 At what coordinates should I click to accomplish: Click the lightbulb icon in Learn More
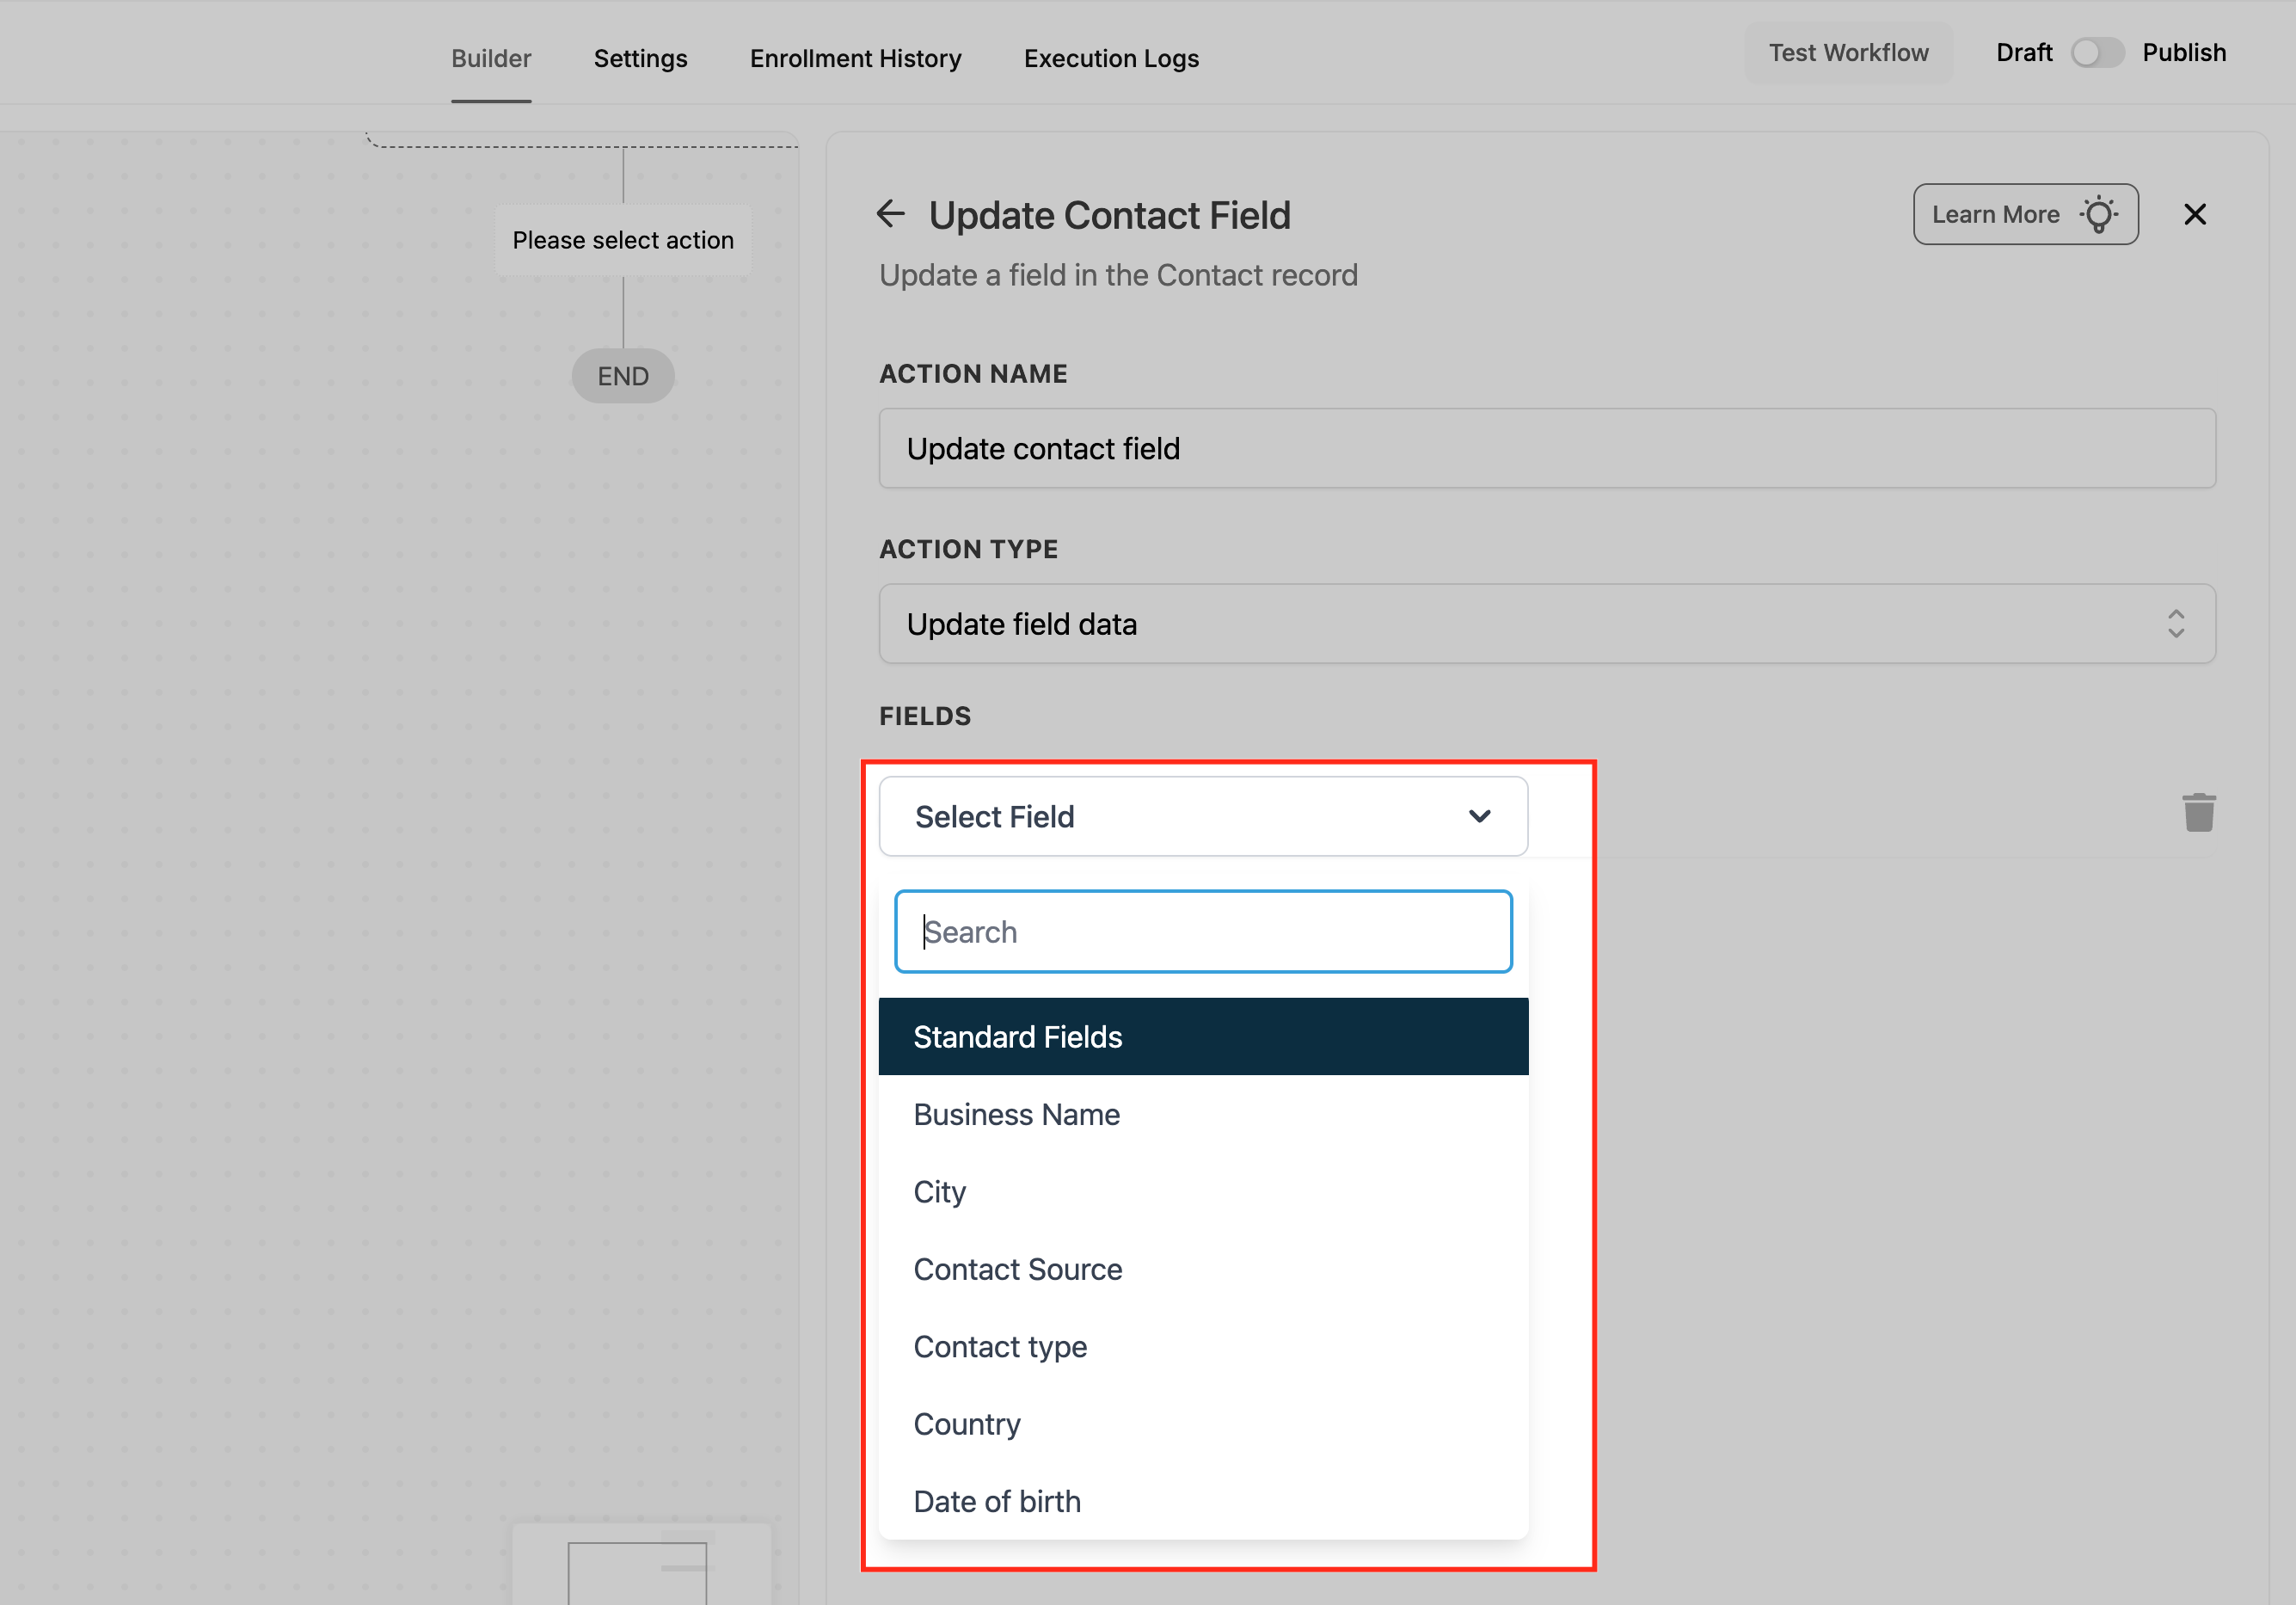[2098, 214]
